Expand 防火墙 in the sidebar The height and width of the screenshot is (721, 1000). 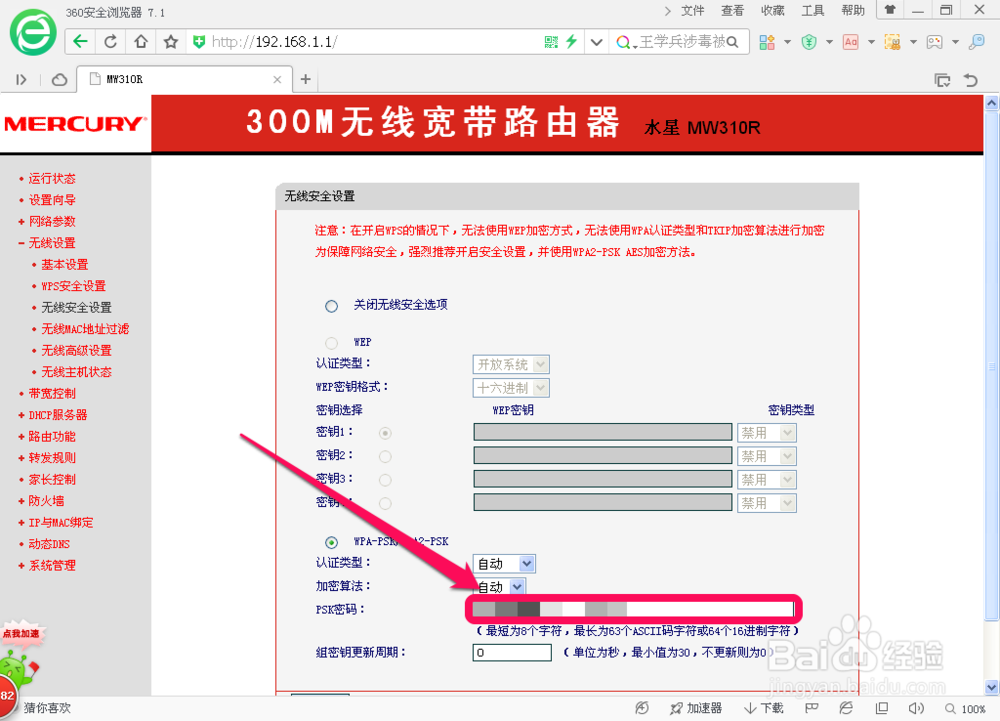point(46,501)
